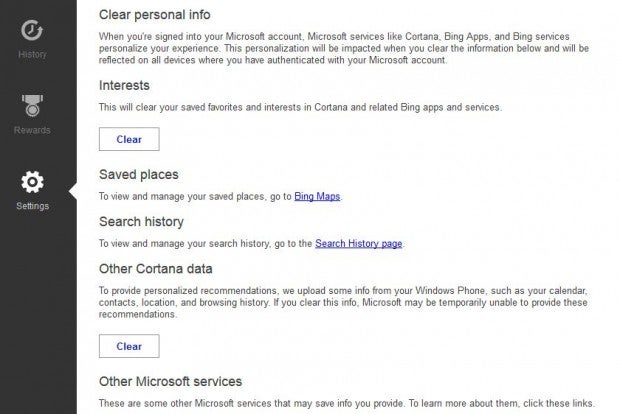Click the text 'When you're signed into your Microsoft account'

(200, 36)
